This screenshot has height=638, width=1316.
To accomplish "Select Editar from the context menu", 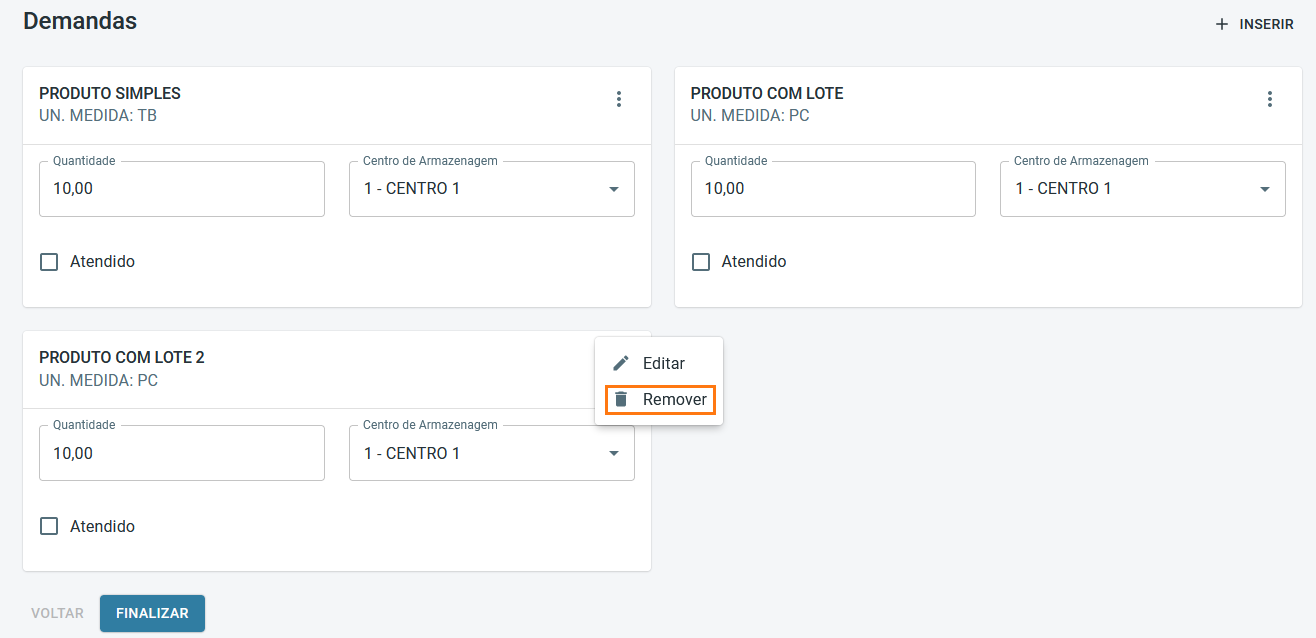I will pos(663,363).
